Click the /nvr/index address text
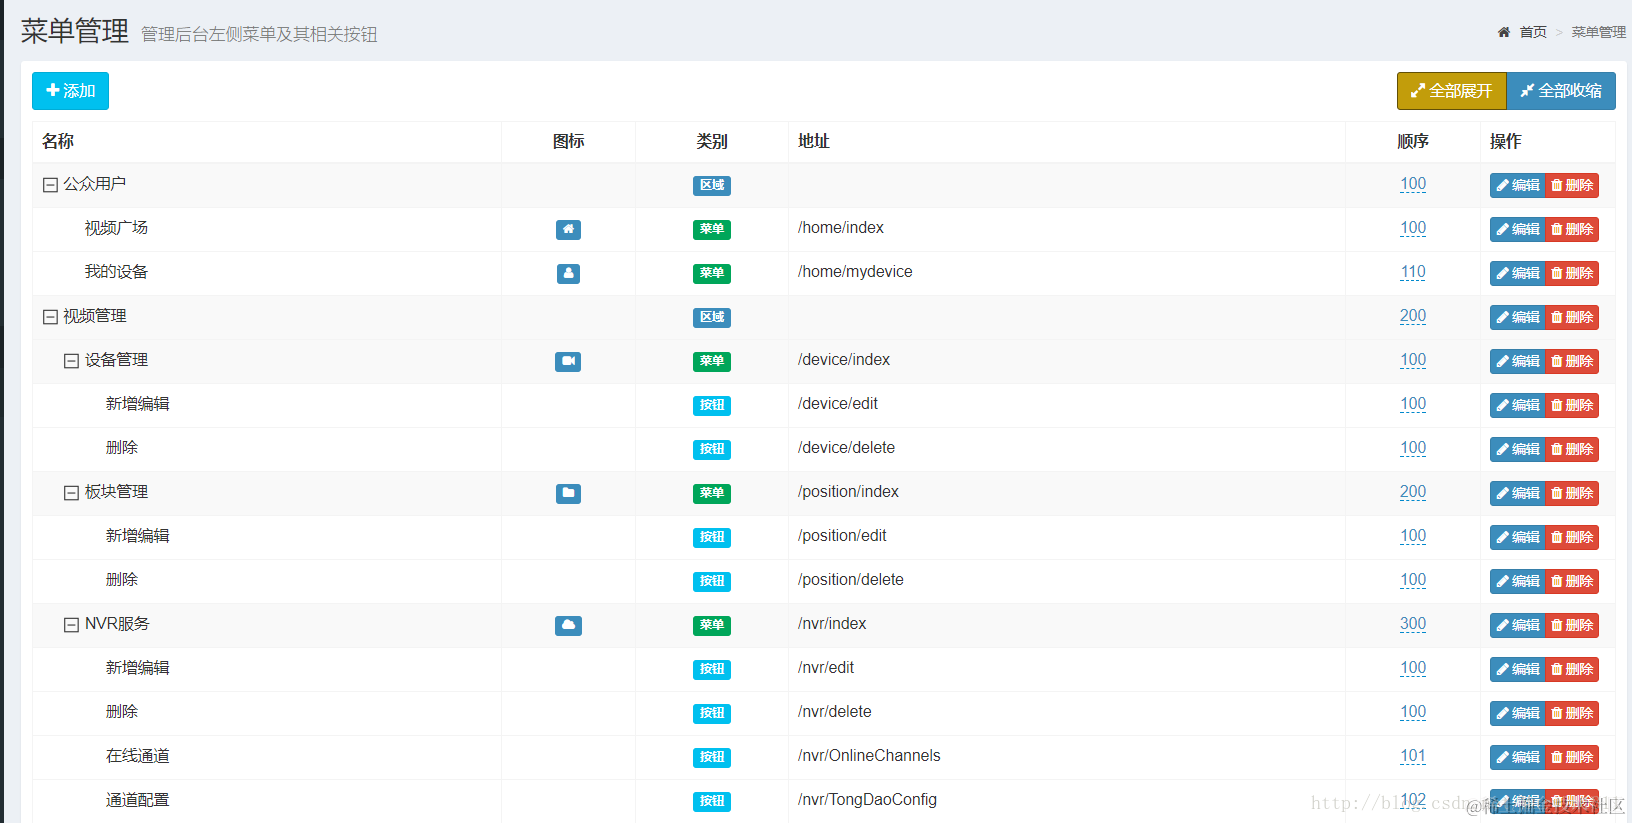 point(832,624)
